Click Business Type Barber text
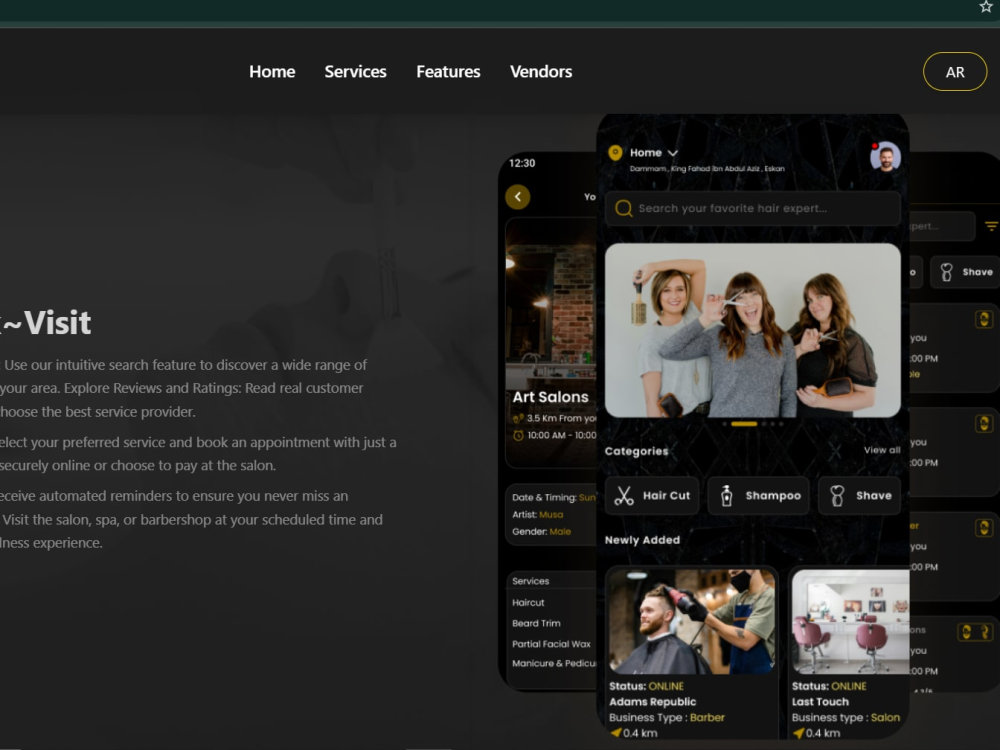This screenshot has width=1000, height=750. pos(666,717)
